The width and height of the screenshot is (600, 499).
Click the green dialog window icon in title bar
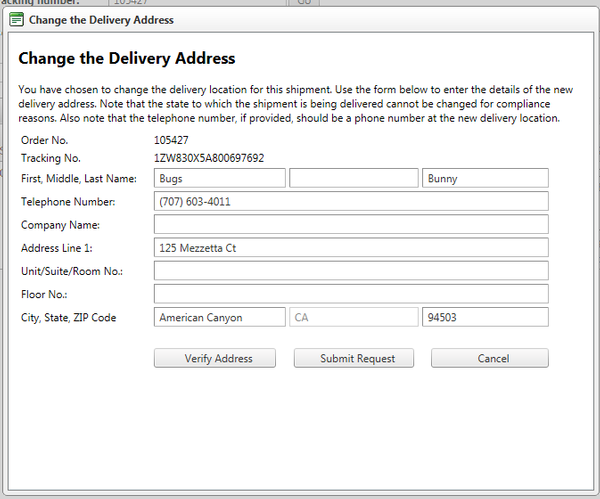[16, 19]
